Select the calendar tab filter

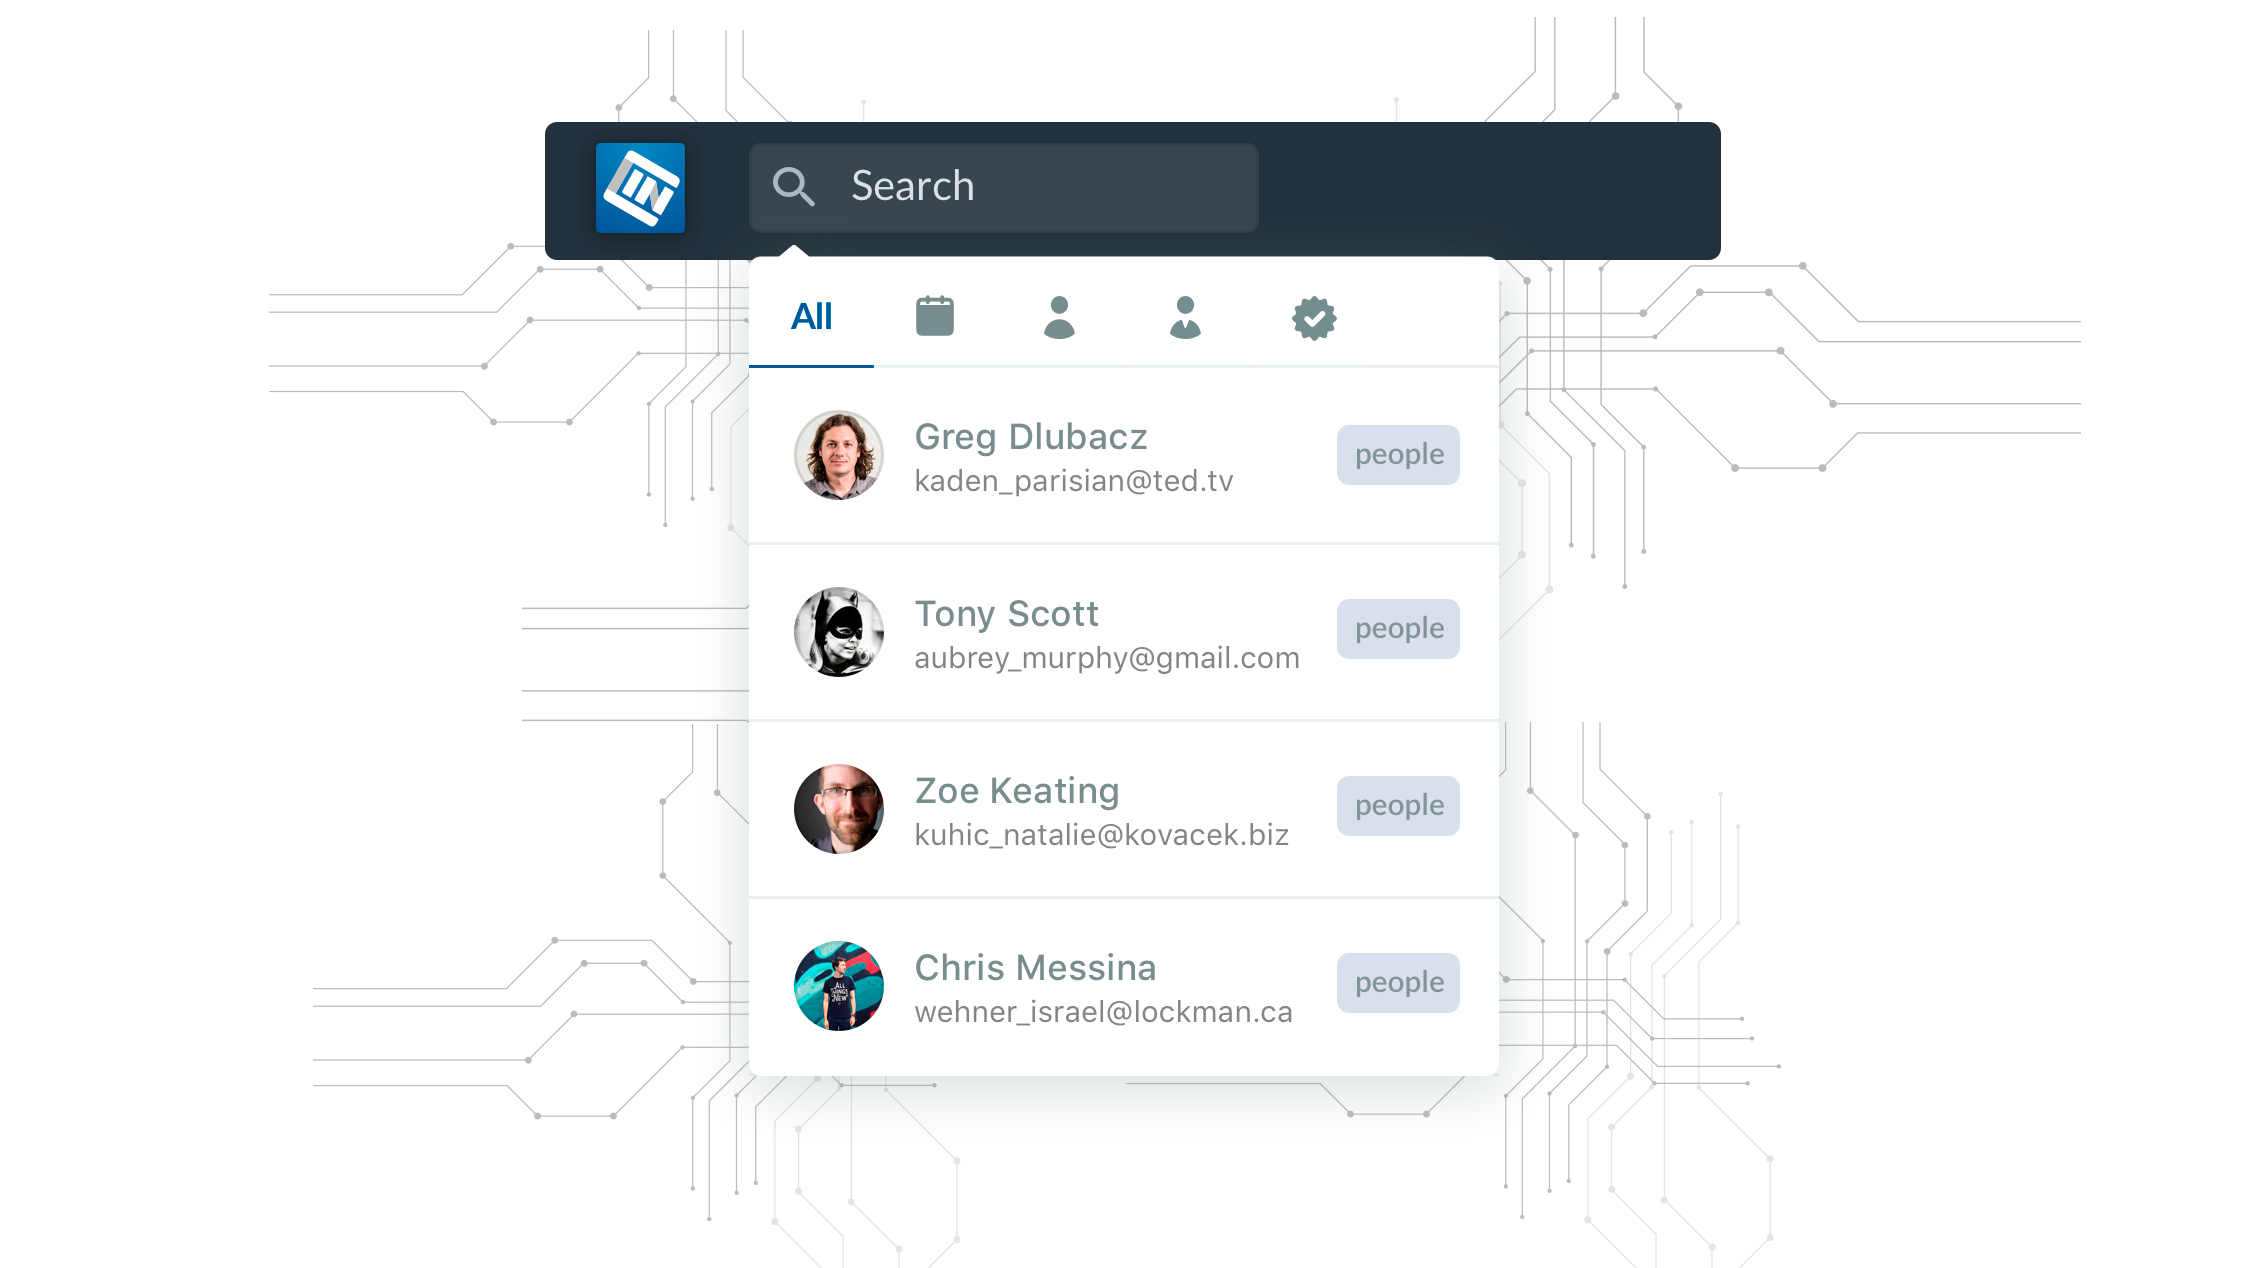935,317
